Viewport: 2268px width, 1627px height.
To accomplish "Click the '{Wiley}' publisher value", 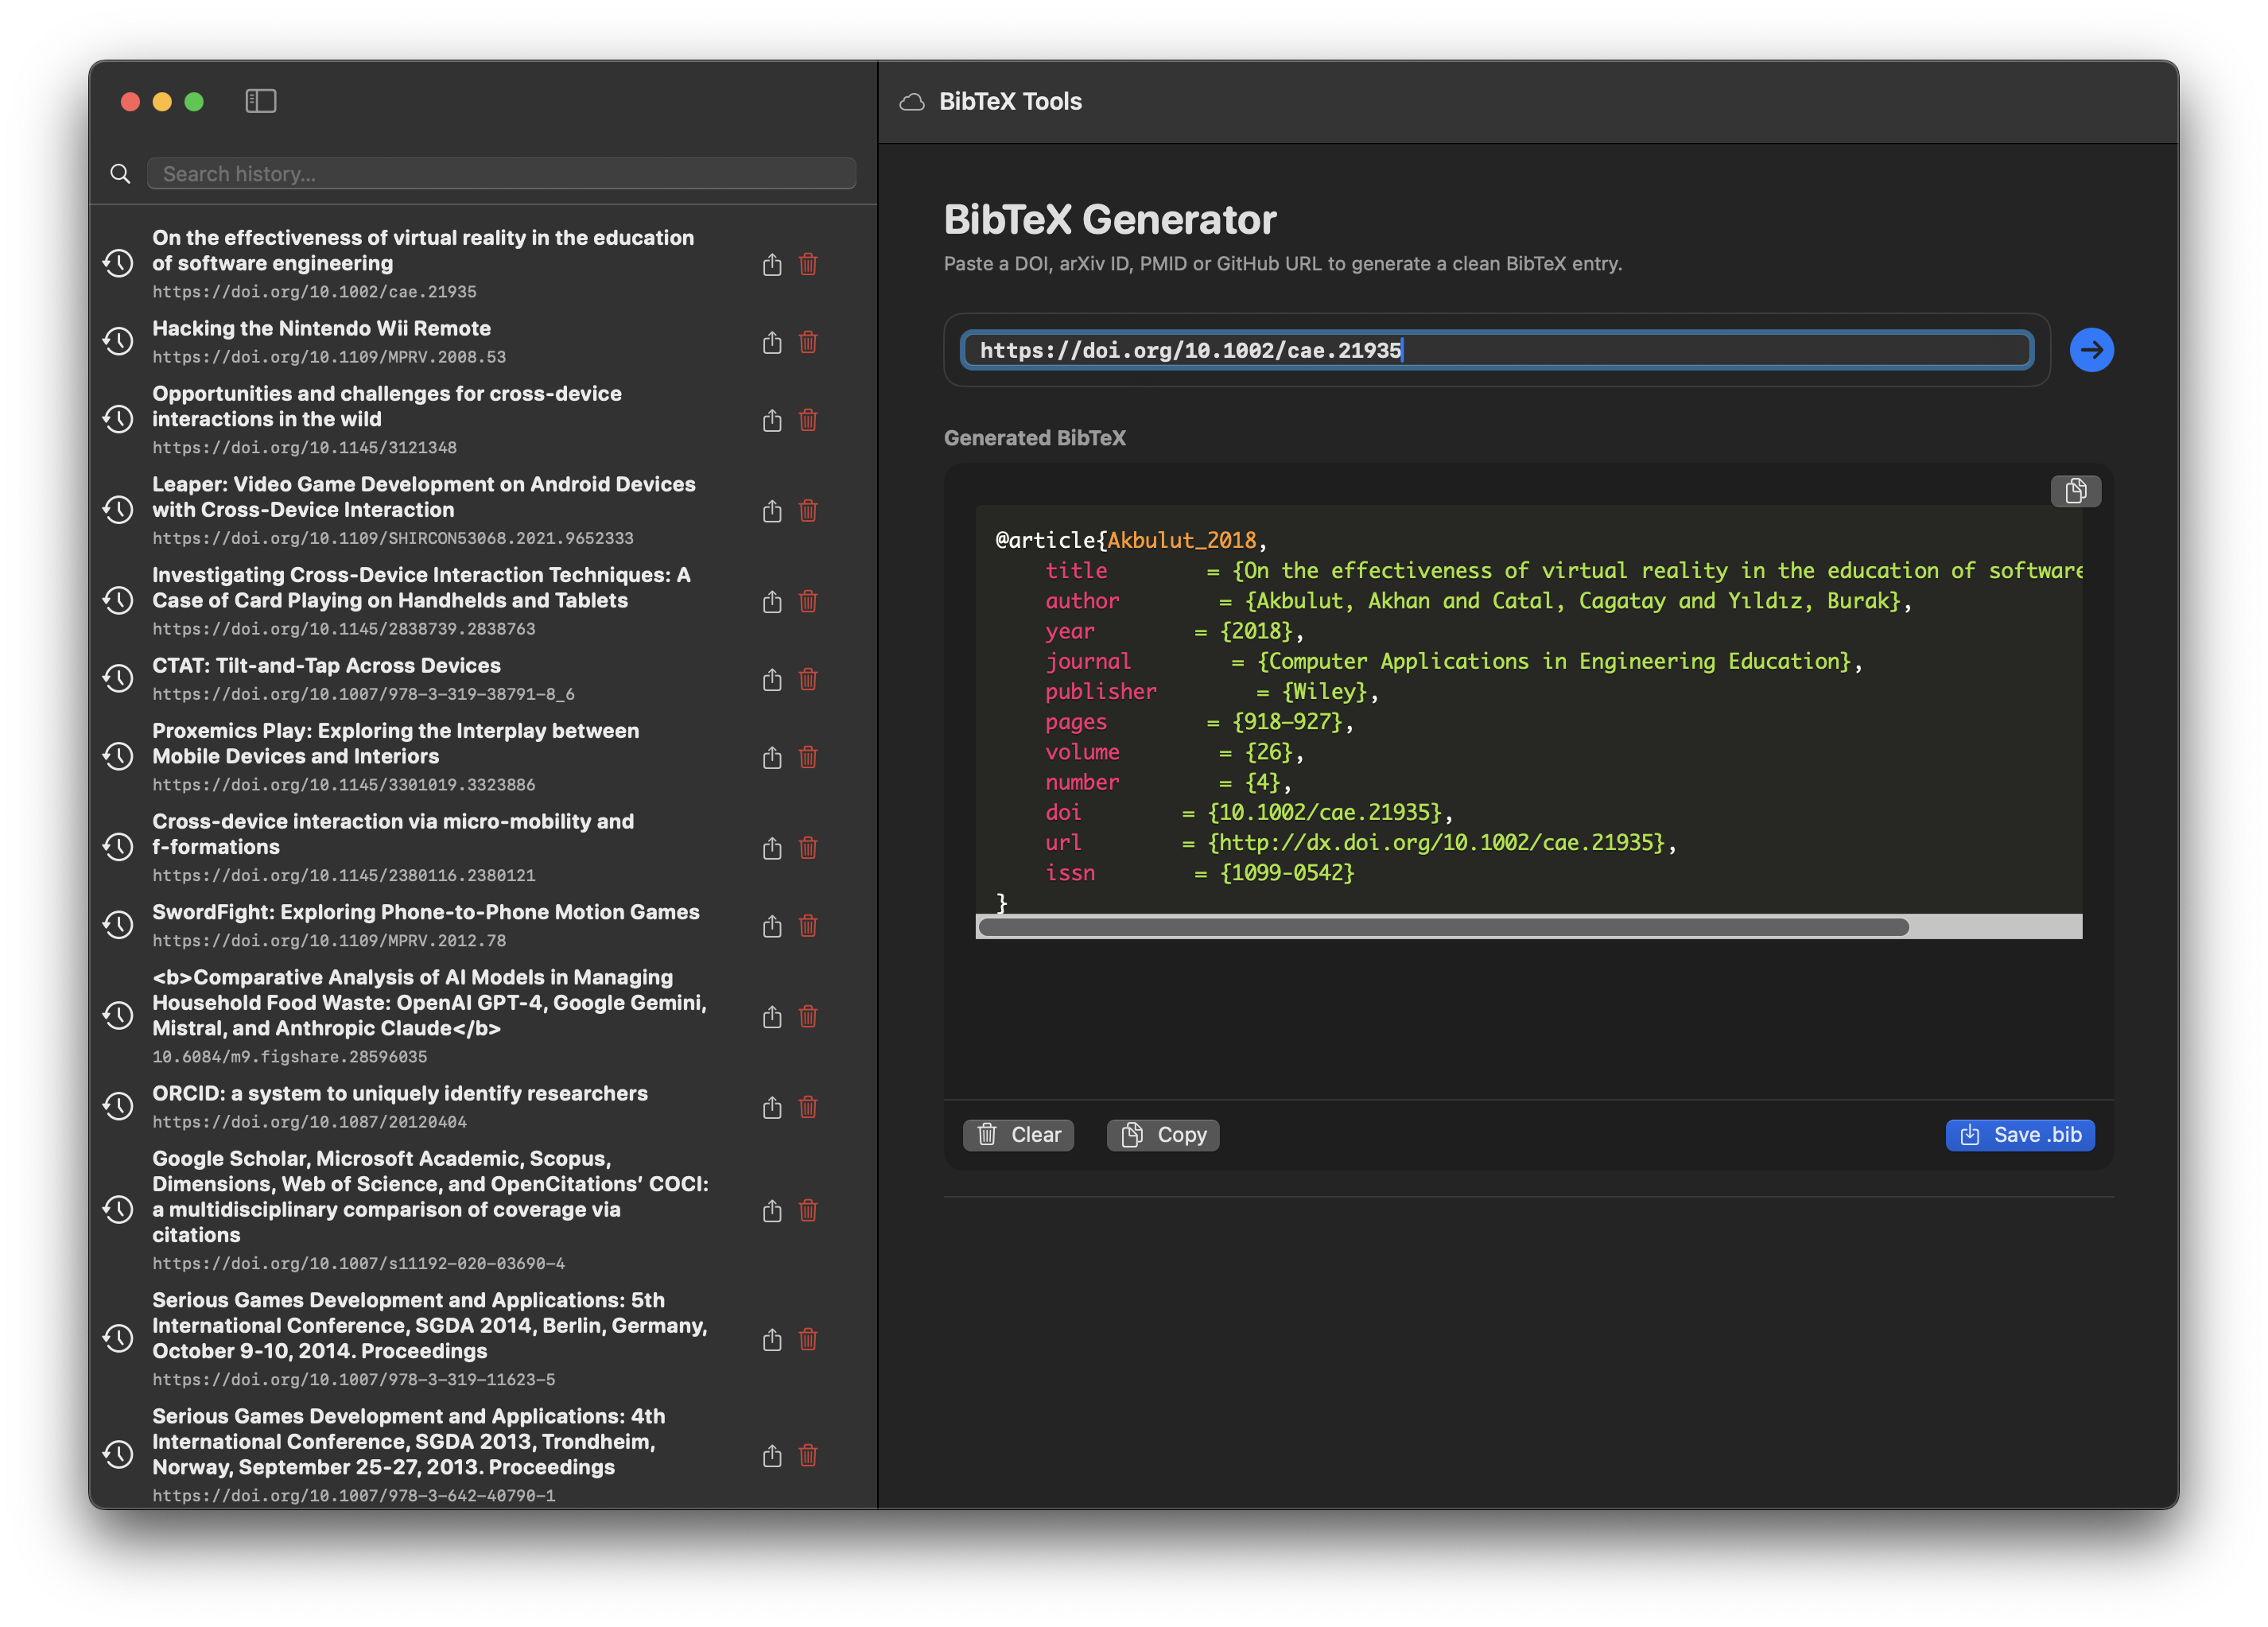I will (1324, 692).
